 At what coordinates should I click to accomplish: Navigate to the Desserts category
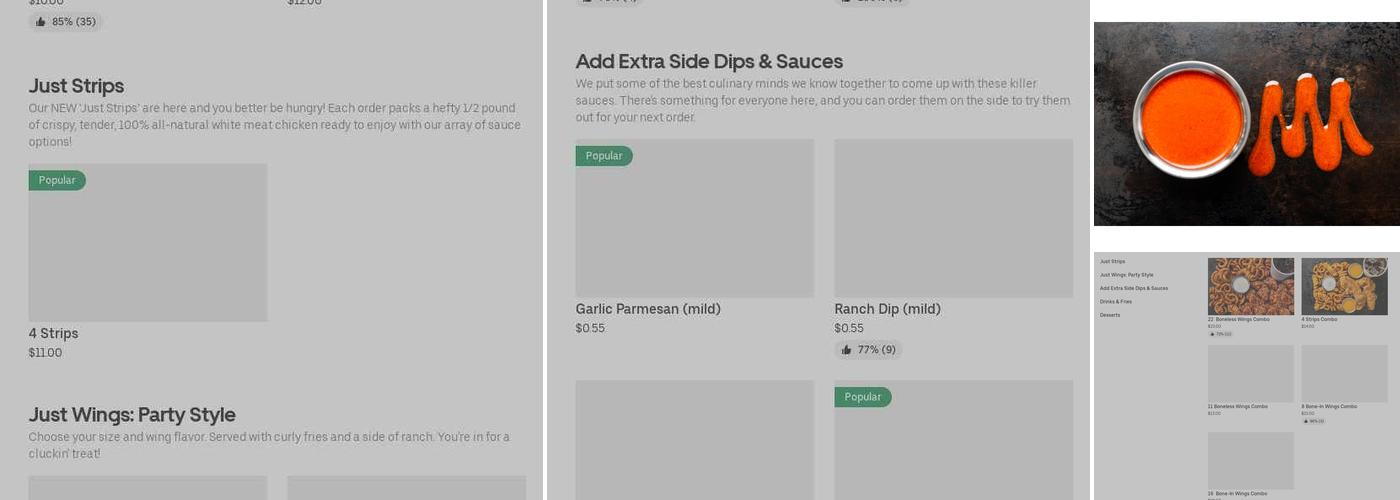pyautogui.click(x=1110, y=315)
